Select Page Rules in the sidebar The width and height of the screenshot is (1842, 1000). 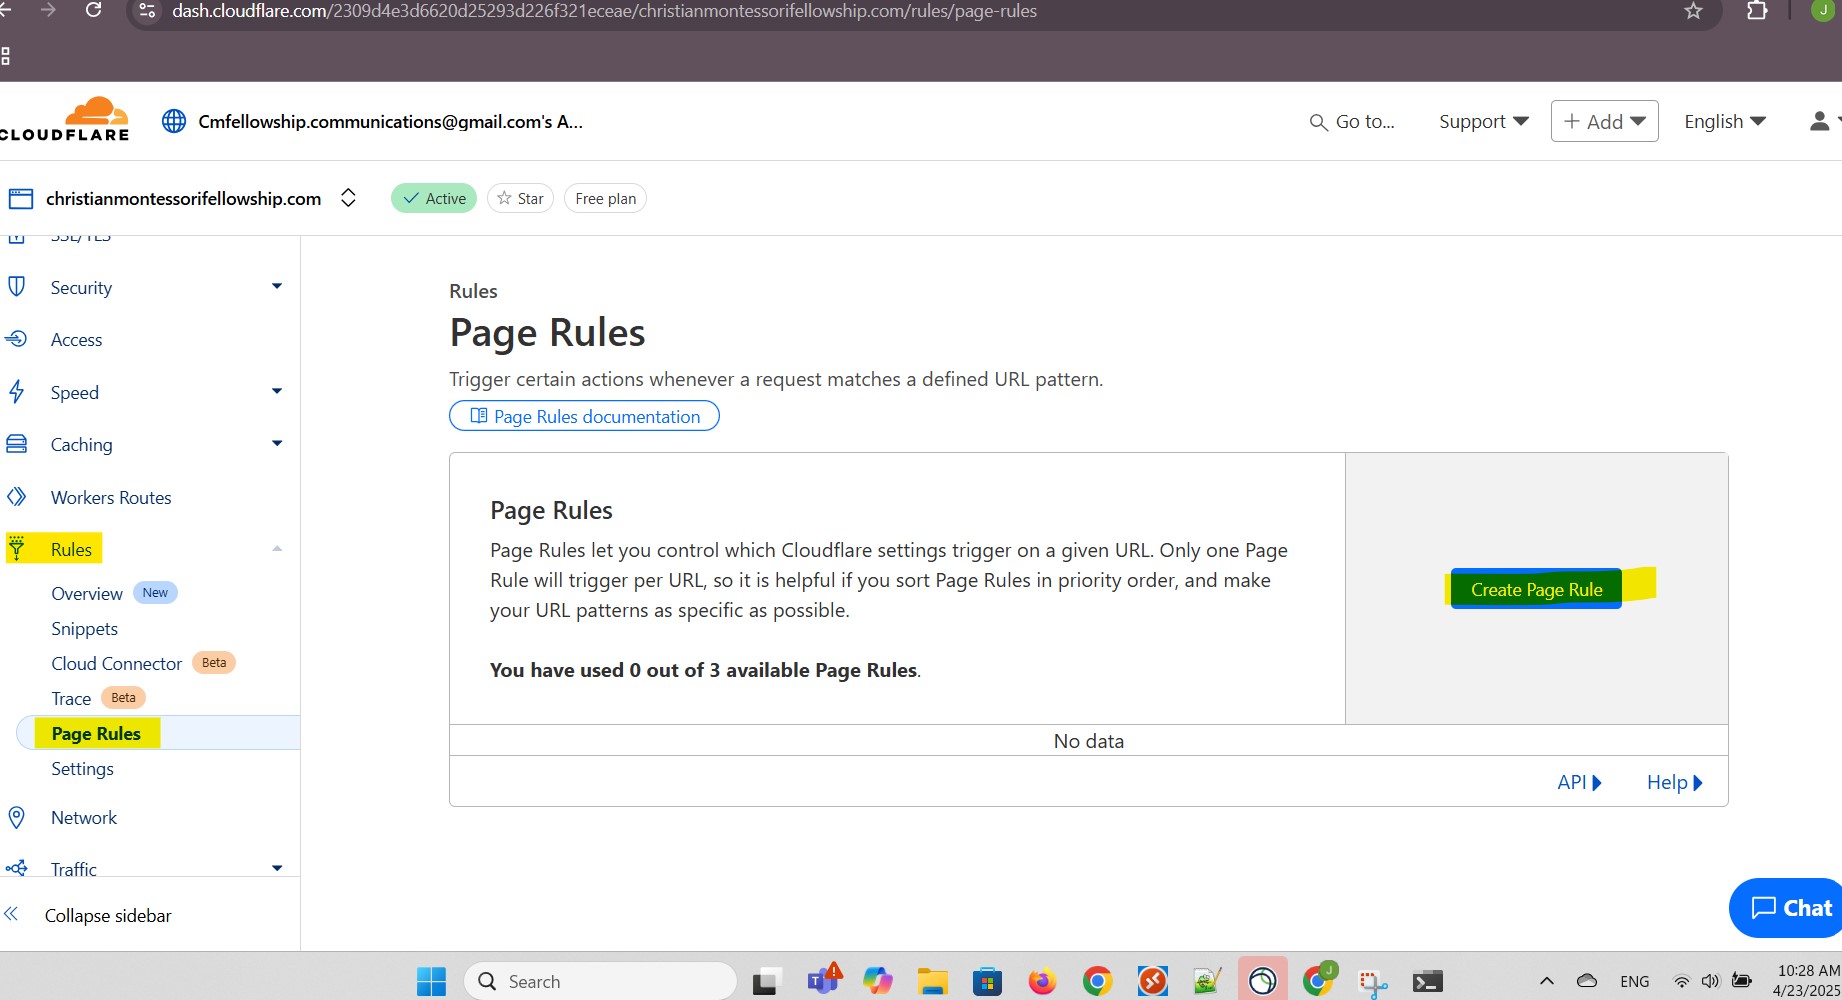96,733
